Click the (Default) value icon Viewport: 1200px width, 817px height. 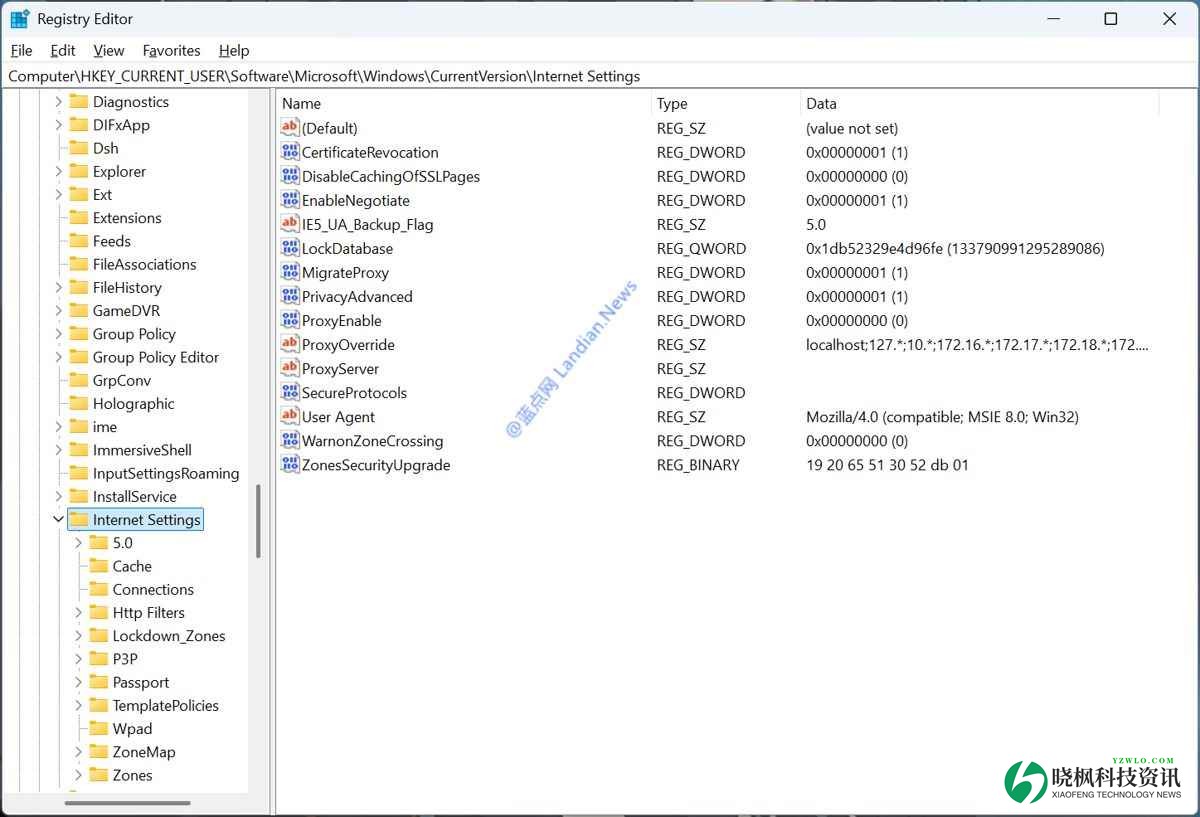[290, 128]
